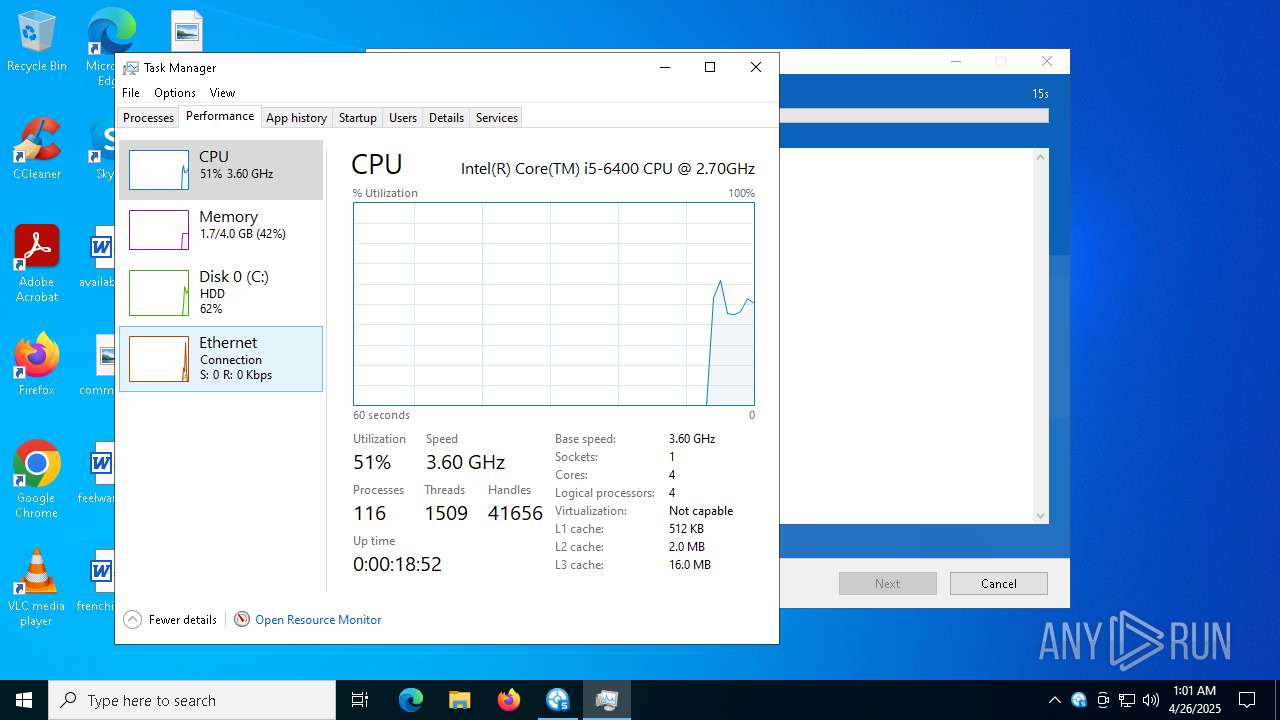Click the volume tray icon
Screen dimensions: 1280x720
(x=1151, y=700)
